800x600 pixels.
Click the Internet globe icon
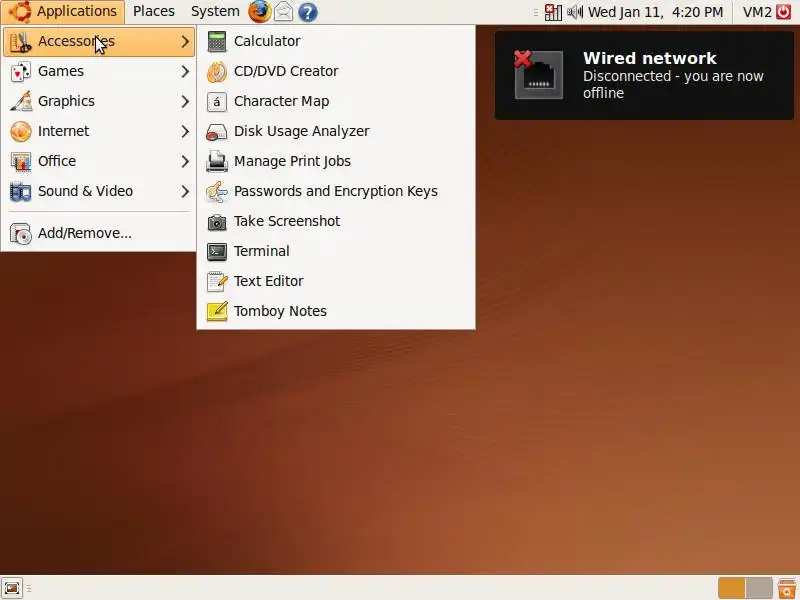click(x=21, y=132)
